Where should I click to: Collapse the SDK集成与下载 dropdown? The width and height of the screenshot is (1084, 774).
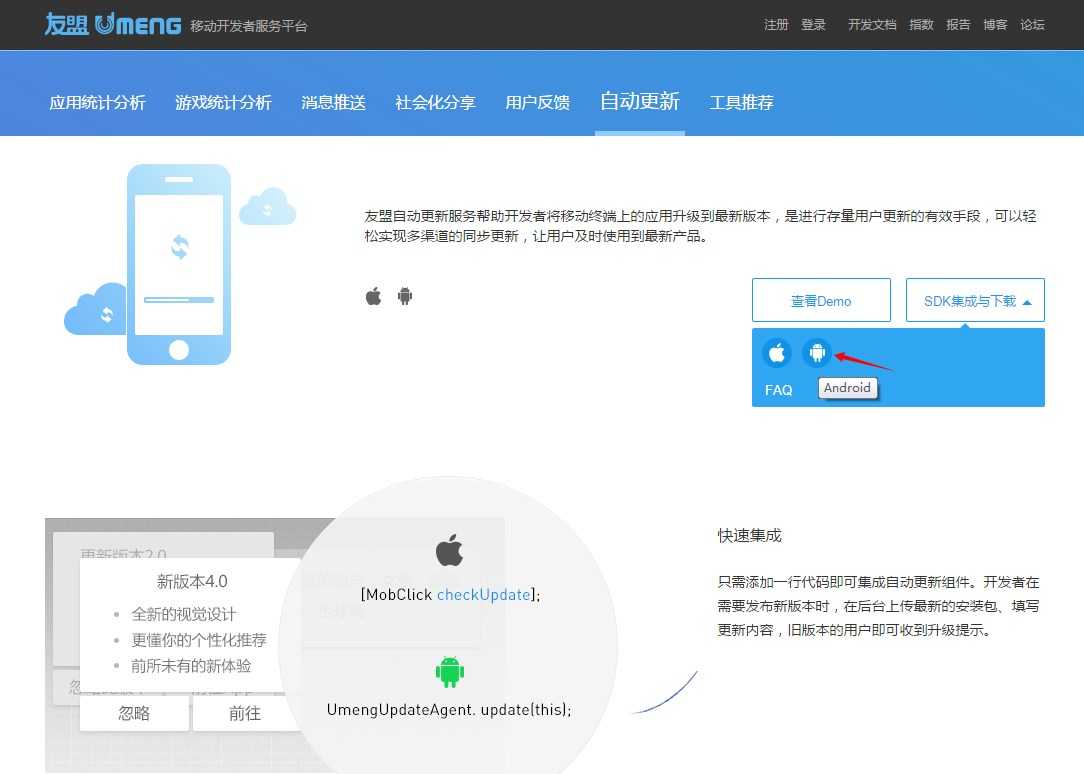coord(975,301)
